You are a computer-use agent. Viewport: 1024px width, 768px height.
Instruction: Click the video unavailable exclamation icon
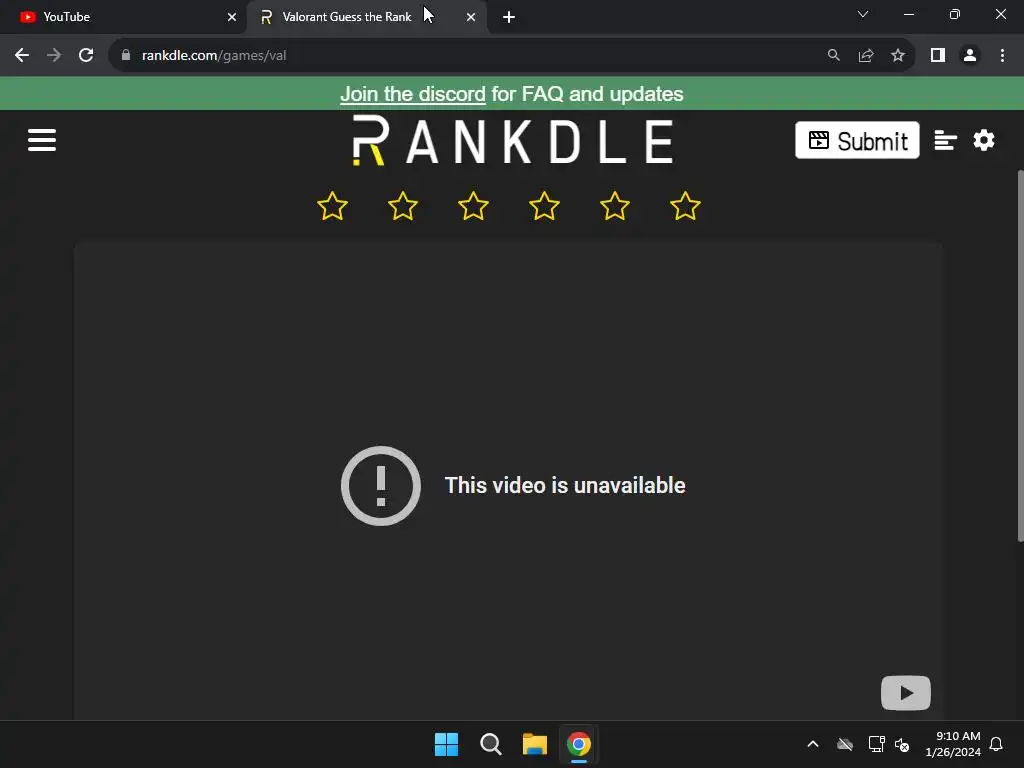(x=381, y=485)
